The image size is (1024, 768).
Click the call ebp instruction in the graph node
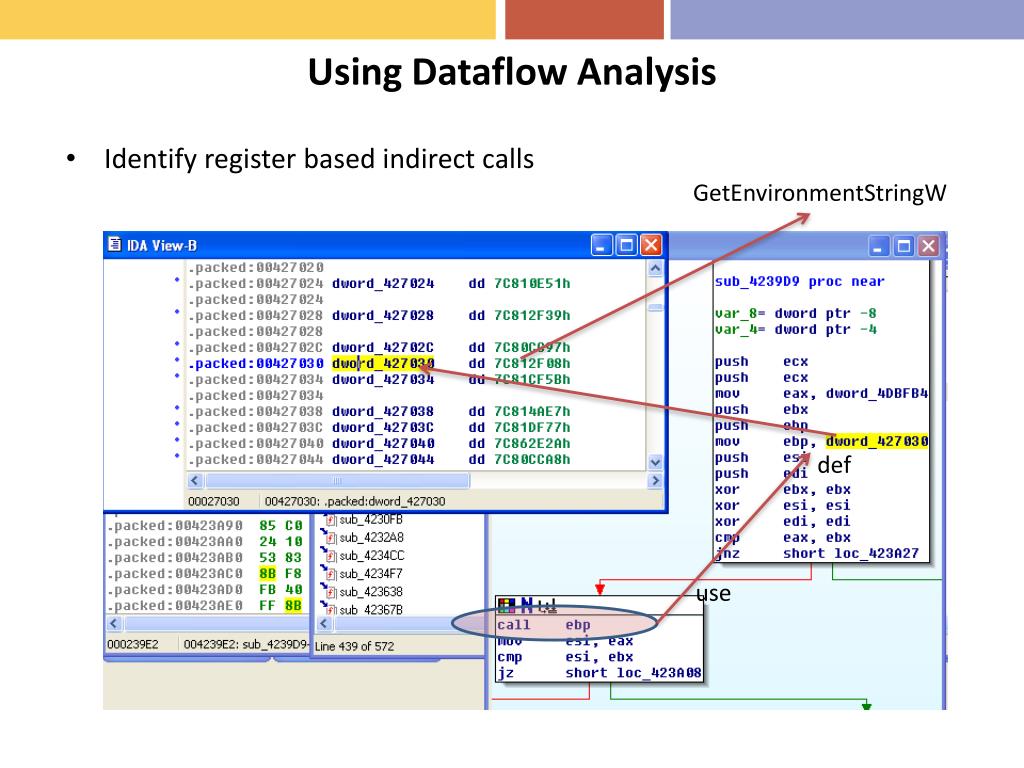point(543,625)
